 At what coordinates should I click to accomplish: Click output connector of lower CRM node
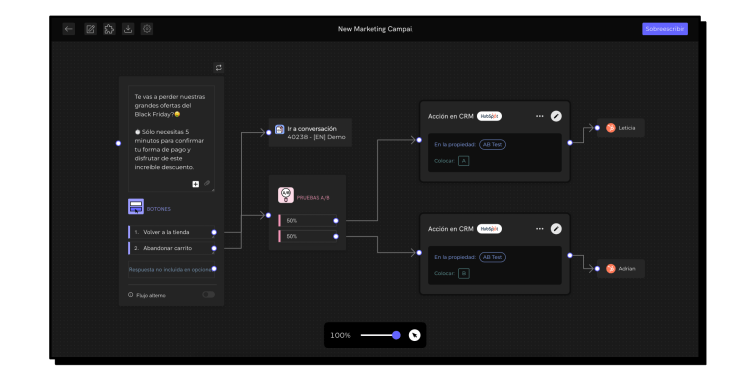[570, 255]
